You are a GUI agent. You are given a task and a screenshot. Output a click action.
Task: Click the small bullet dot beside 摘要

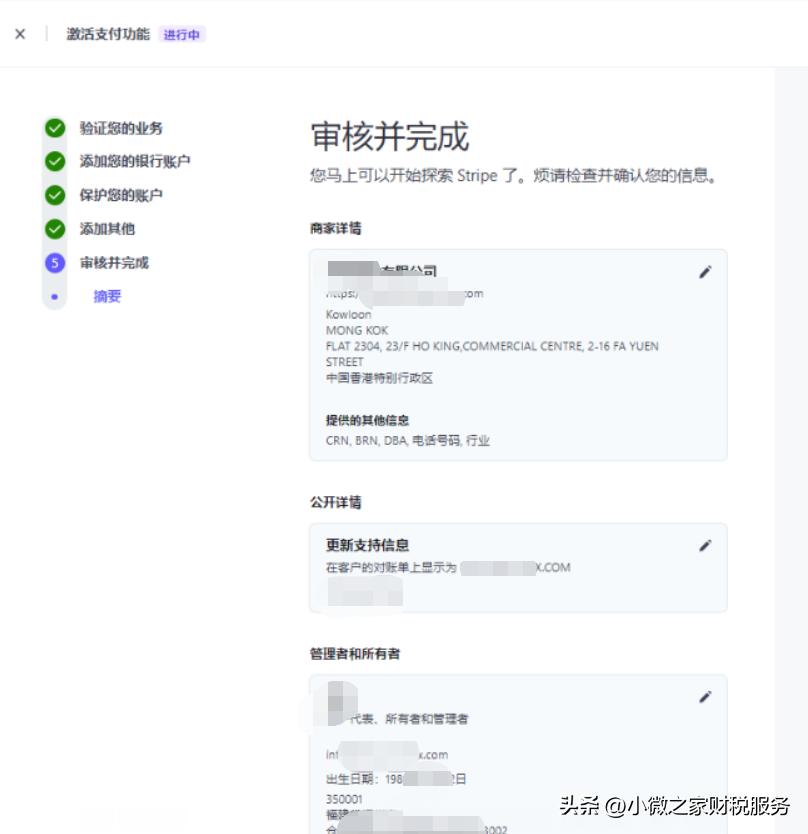click(x=54, y=296)
